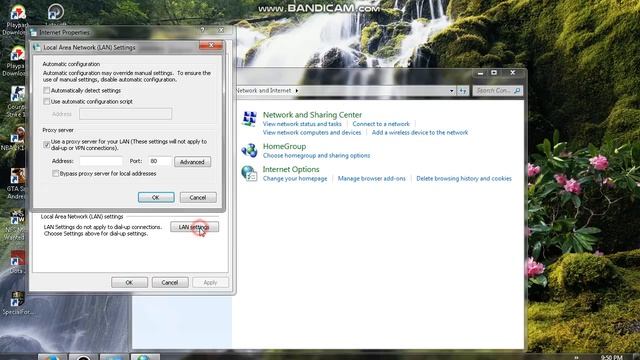This screenshot has height=360, width=640.
Task: Open the Advanced proxy settings
Action: point(192,162)
